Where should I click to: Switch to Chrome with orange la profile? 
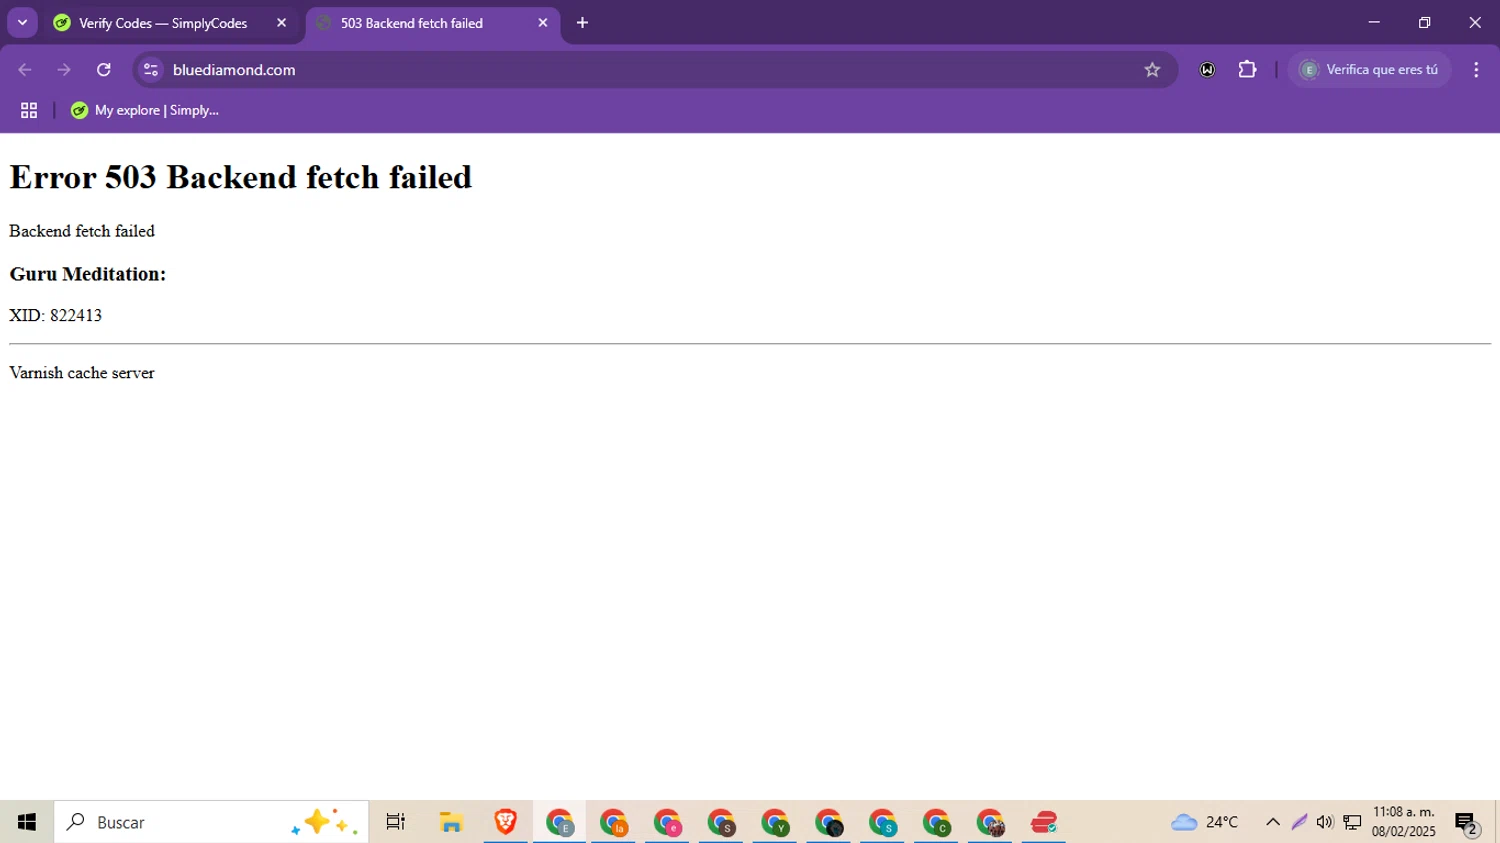click(x=613, y=822)
